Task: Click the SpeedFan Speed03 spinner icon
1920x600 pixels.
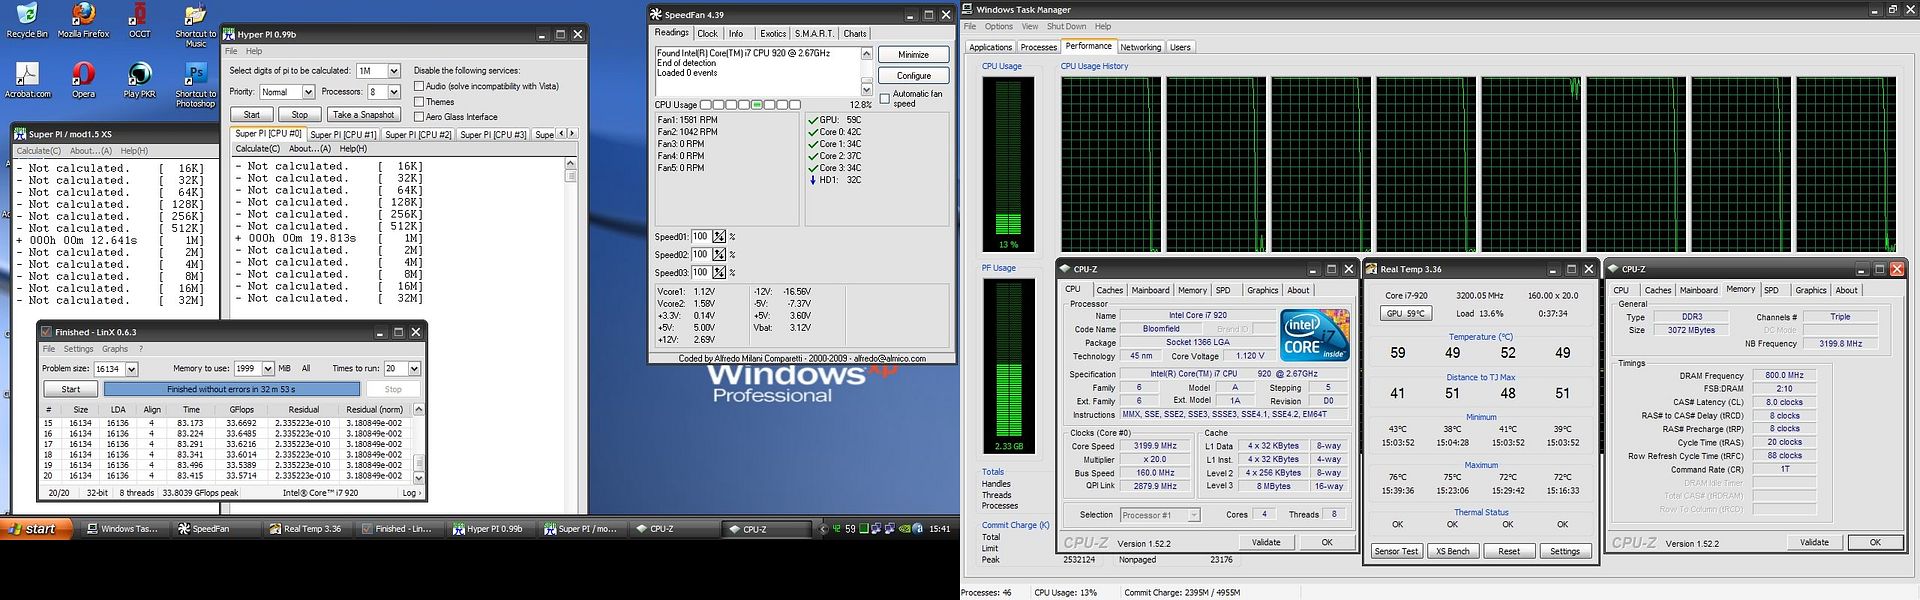Action: (x=718, y=273)
